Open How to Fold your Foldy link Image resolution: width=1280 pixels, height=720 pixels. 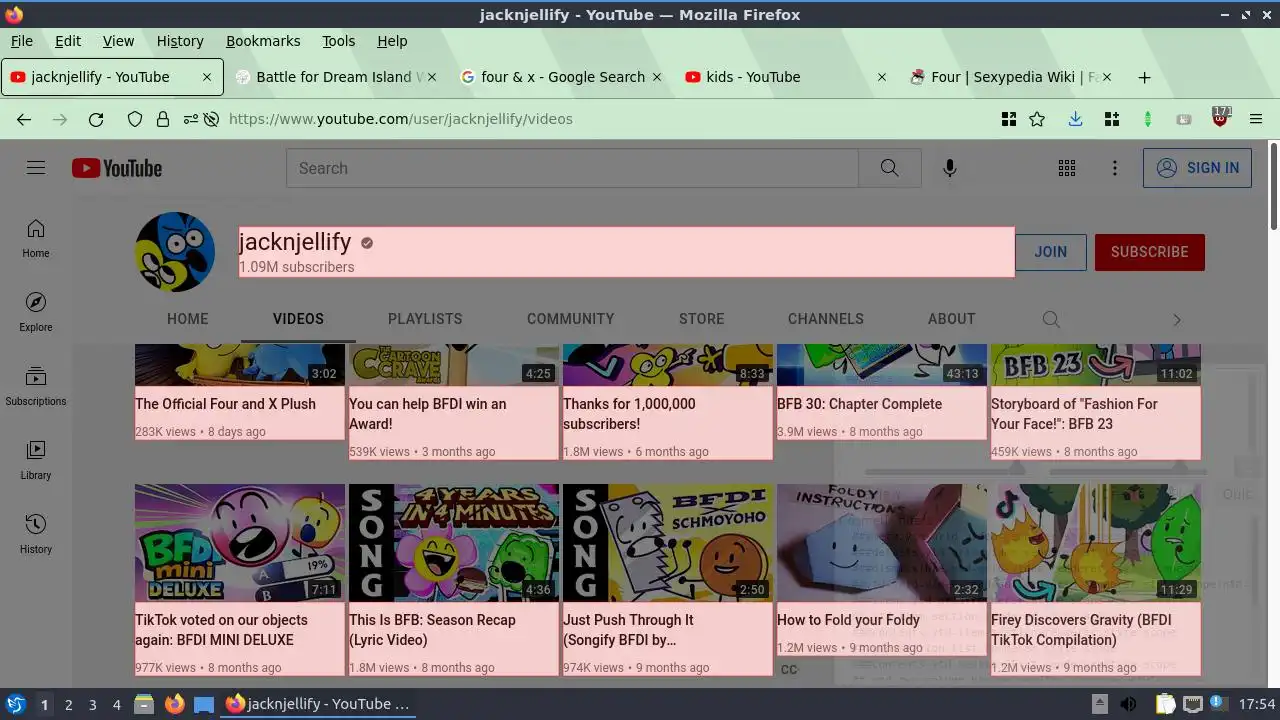[848, 620]
